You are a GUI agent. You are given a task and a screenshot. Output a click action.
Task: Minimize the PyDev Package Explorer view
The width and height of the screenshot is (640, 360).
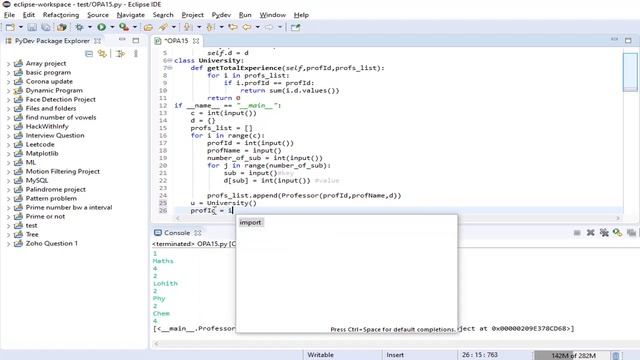[122, 40]
